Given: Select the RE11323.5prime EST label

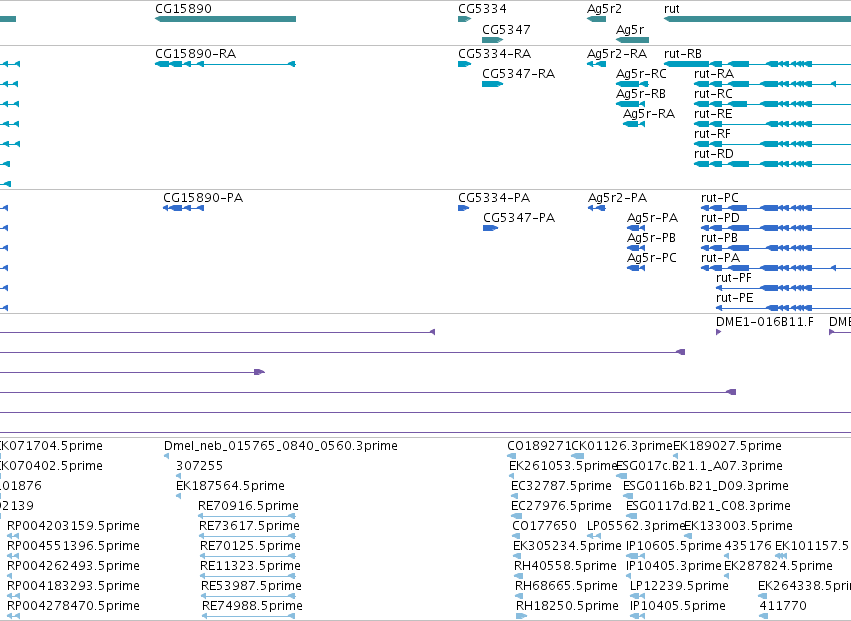Looking at the screenshot, I should 250,566.
